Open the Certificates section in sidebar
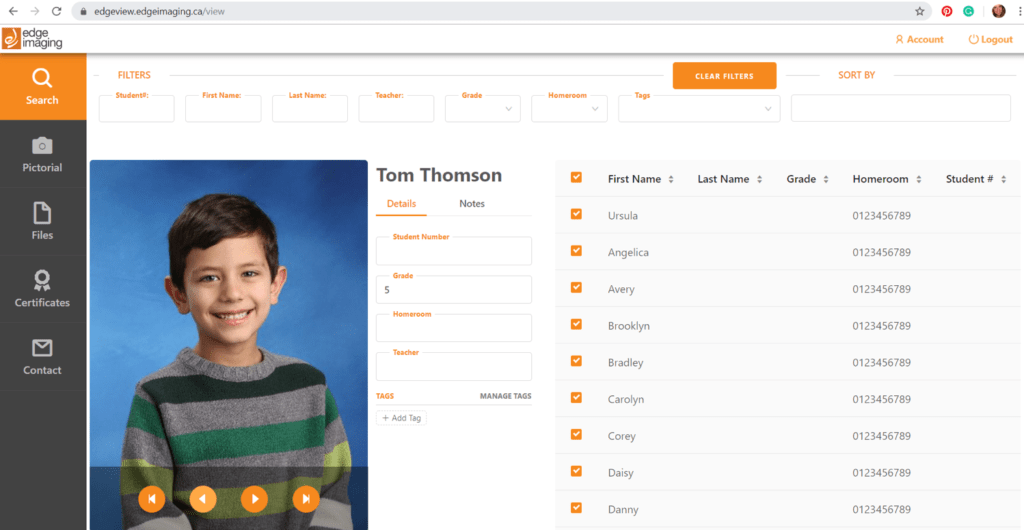 point(42,289)
